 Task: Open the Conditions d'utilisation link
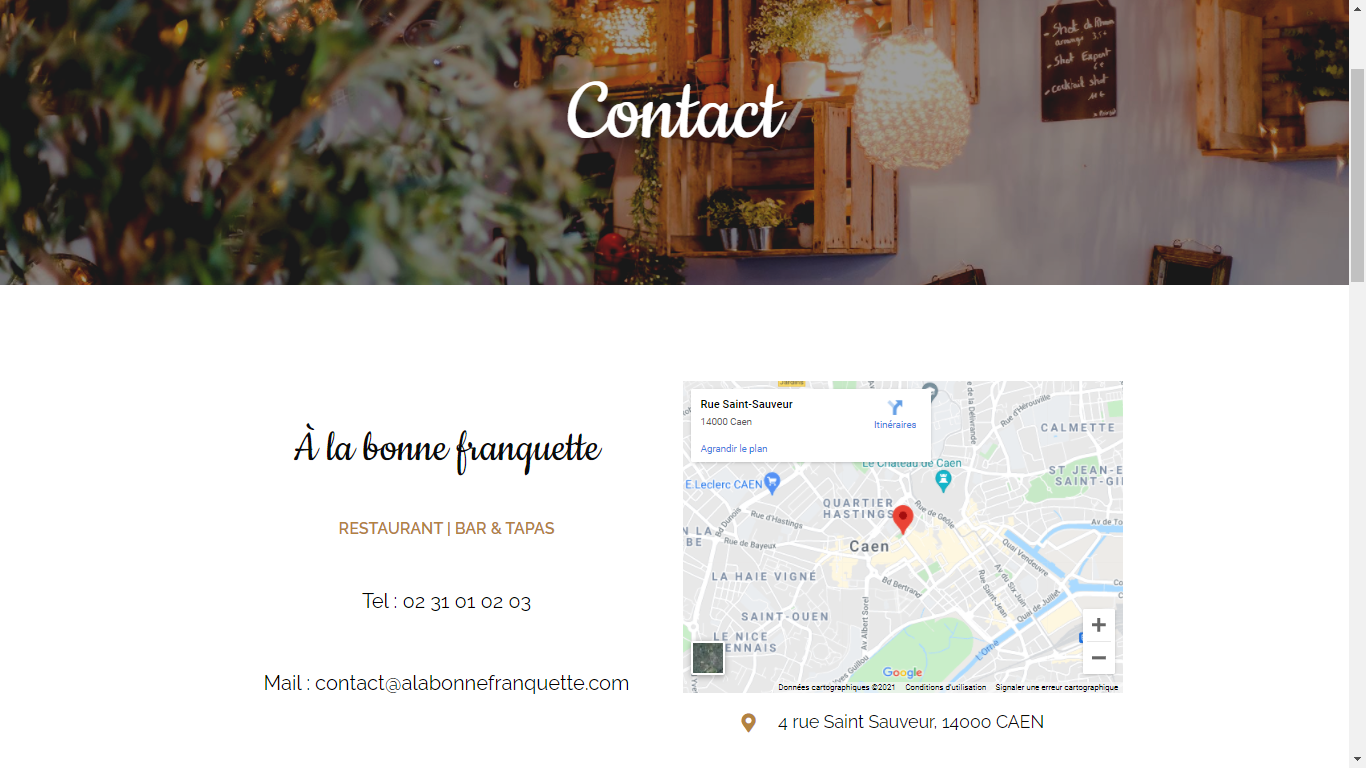click(x=946, y=687)
